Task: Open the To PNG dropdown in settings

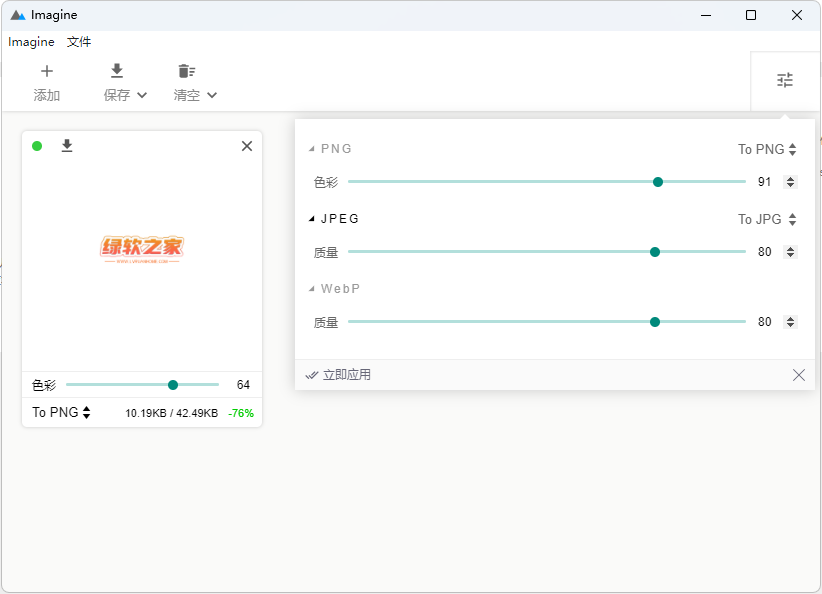Action: click(x=767, y=149)
